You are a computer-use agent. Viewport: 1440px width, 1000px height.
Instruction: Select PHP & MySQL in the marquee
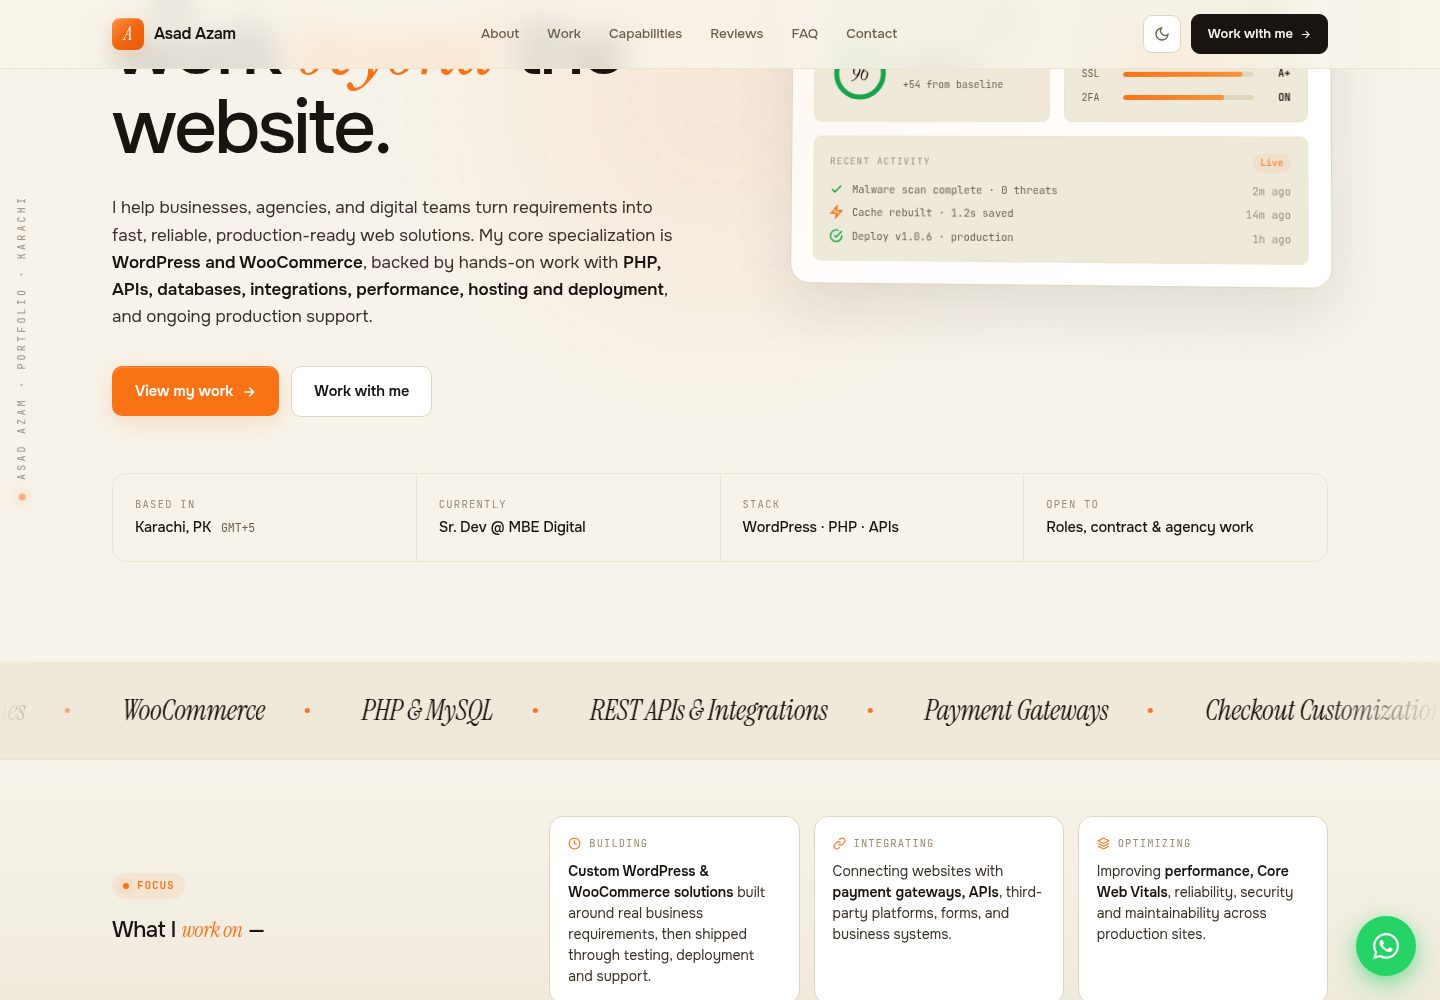(427, 711)
